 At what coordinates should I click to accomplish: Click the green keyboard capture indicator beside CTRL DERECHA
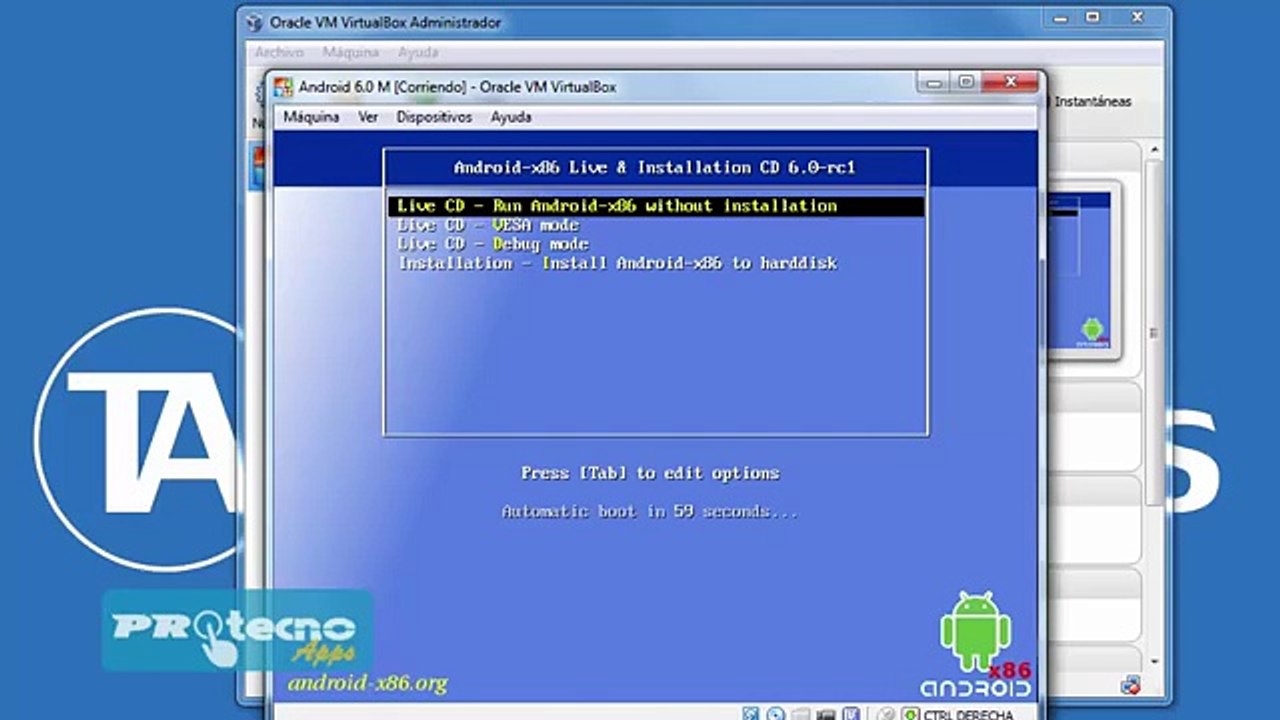coord(909,714)
